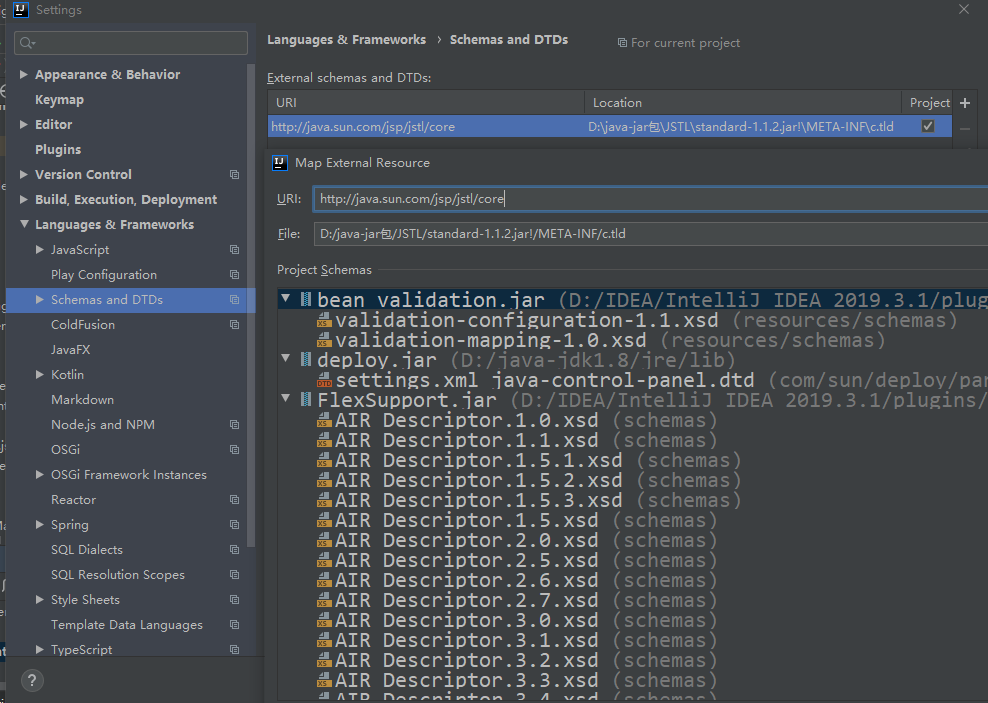Click the settings tree vertical scrollbar
Image resolution: width=988 pixels, height=703 pixels.
pos(251,306)
